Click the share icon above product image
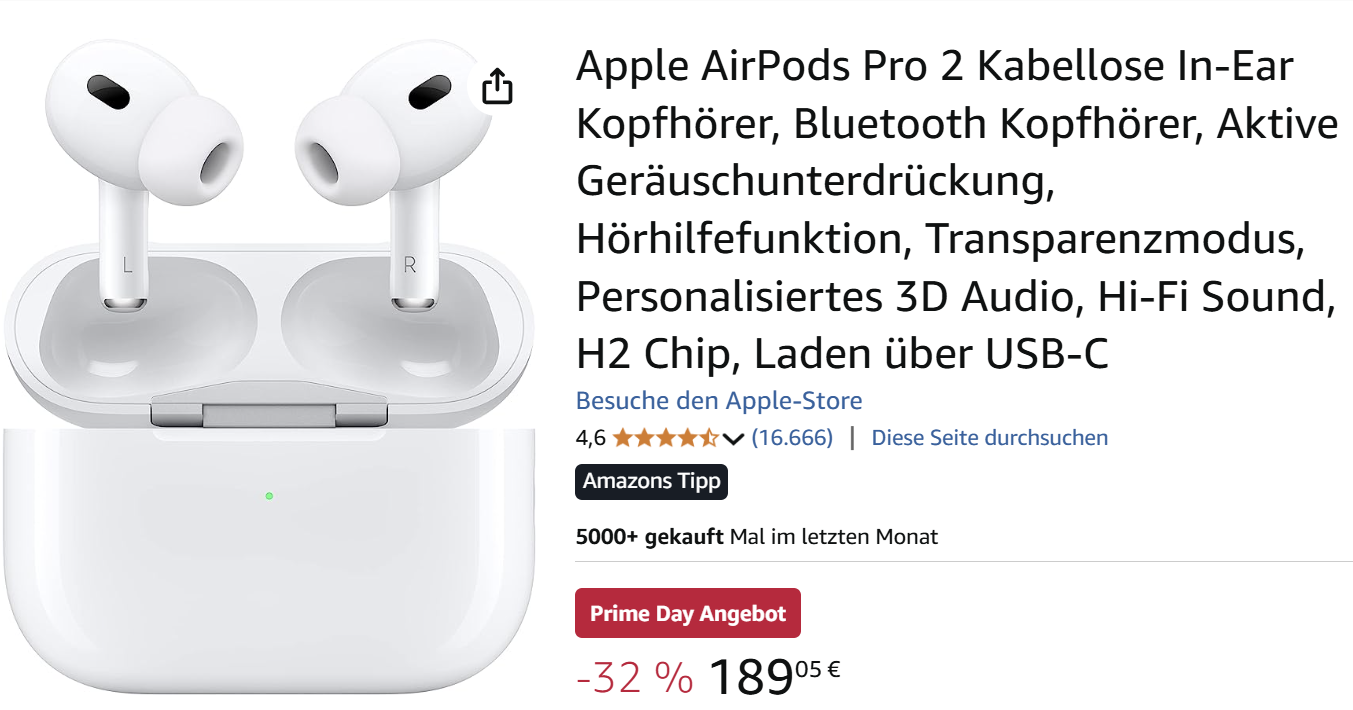Screen dimensions: 1353x710 497,87
